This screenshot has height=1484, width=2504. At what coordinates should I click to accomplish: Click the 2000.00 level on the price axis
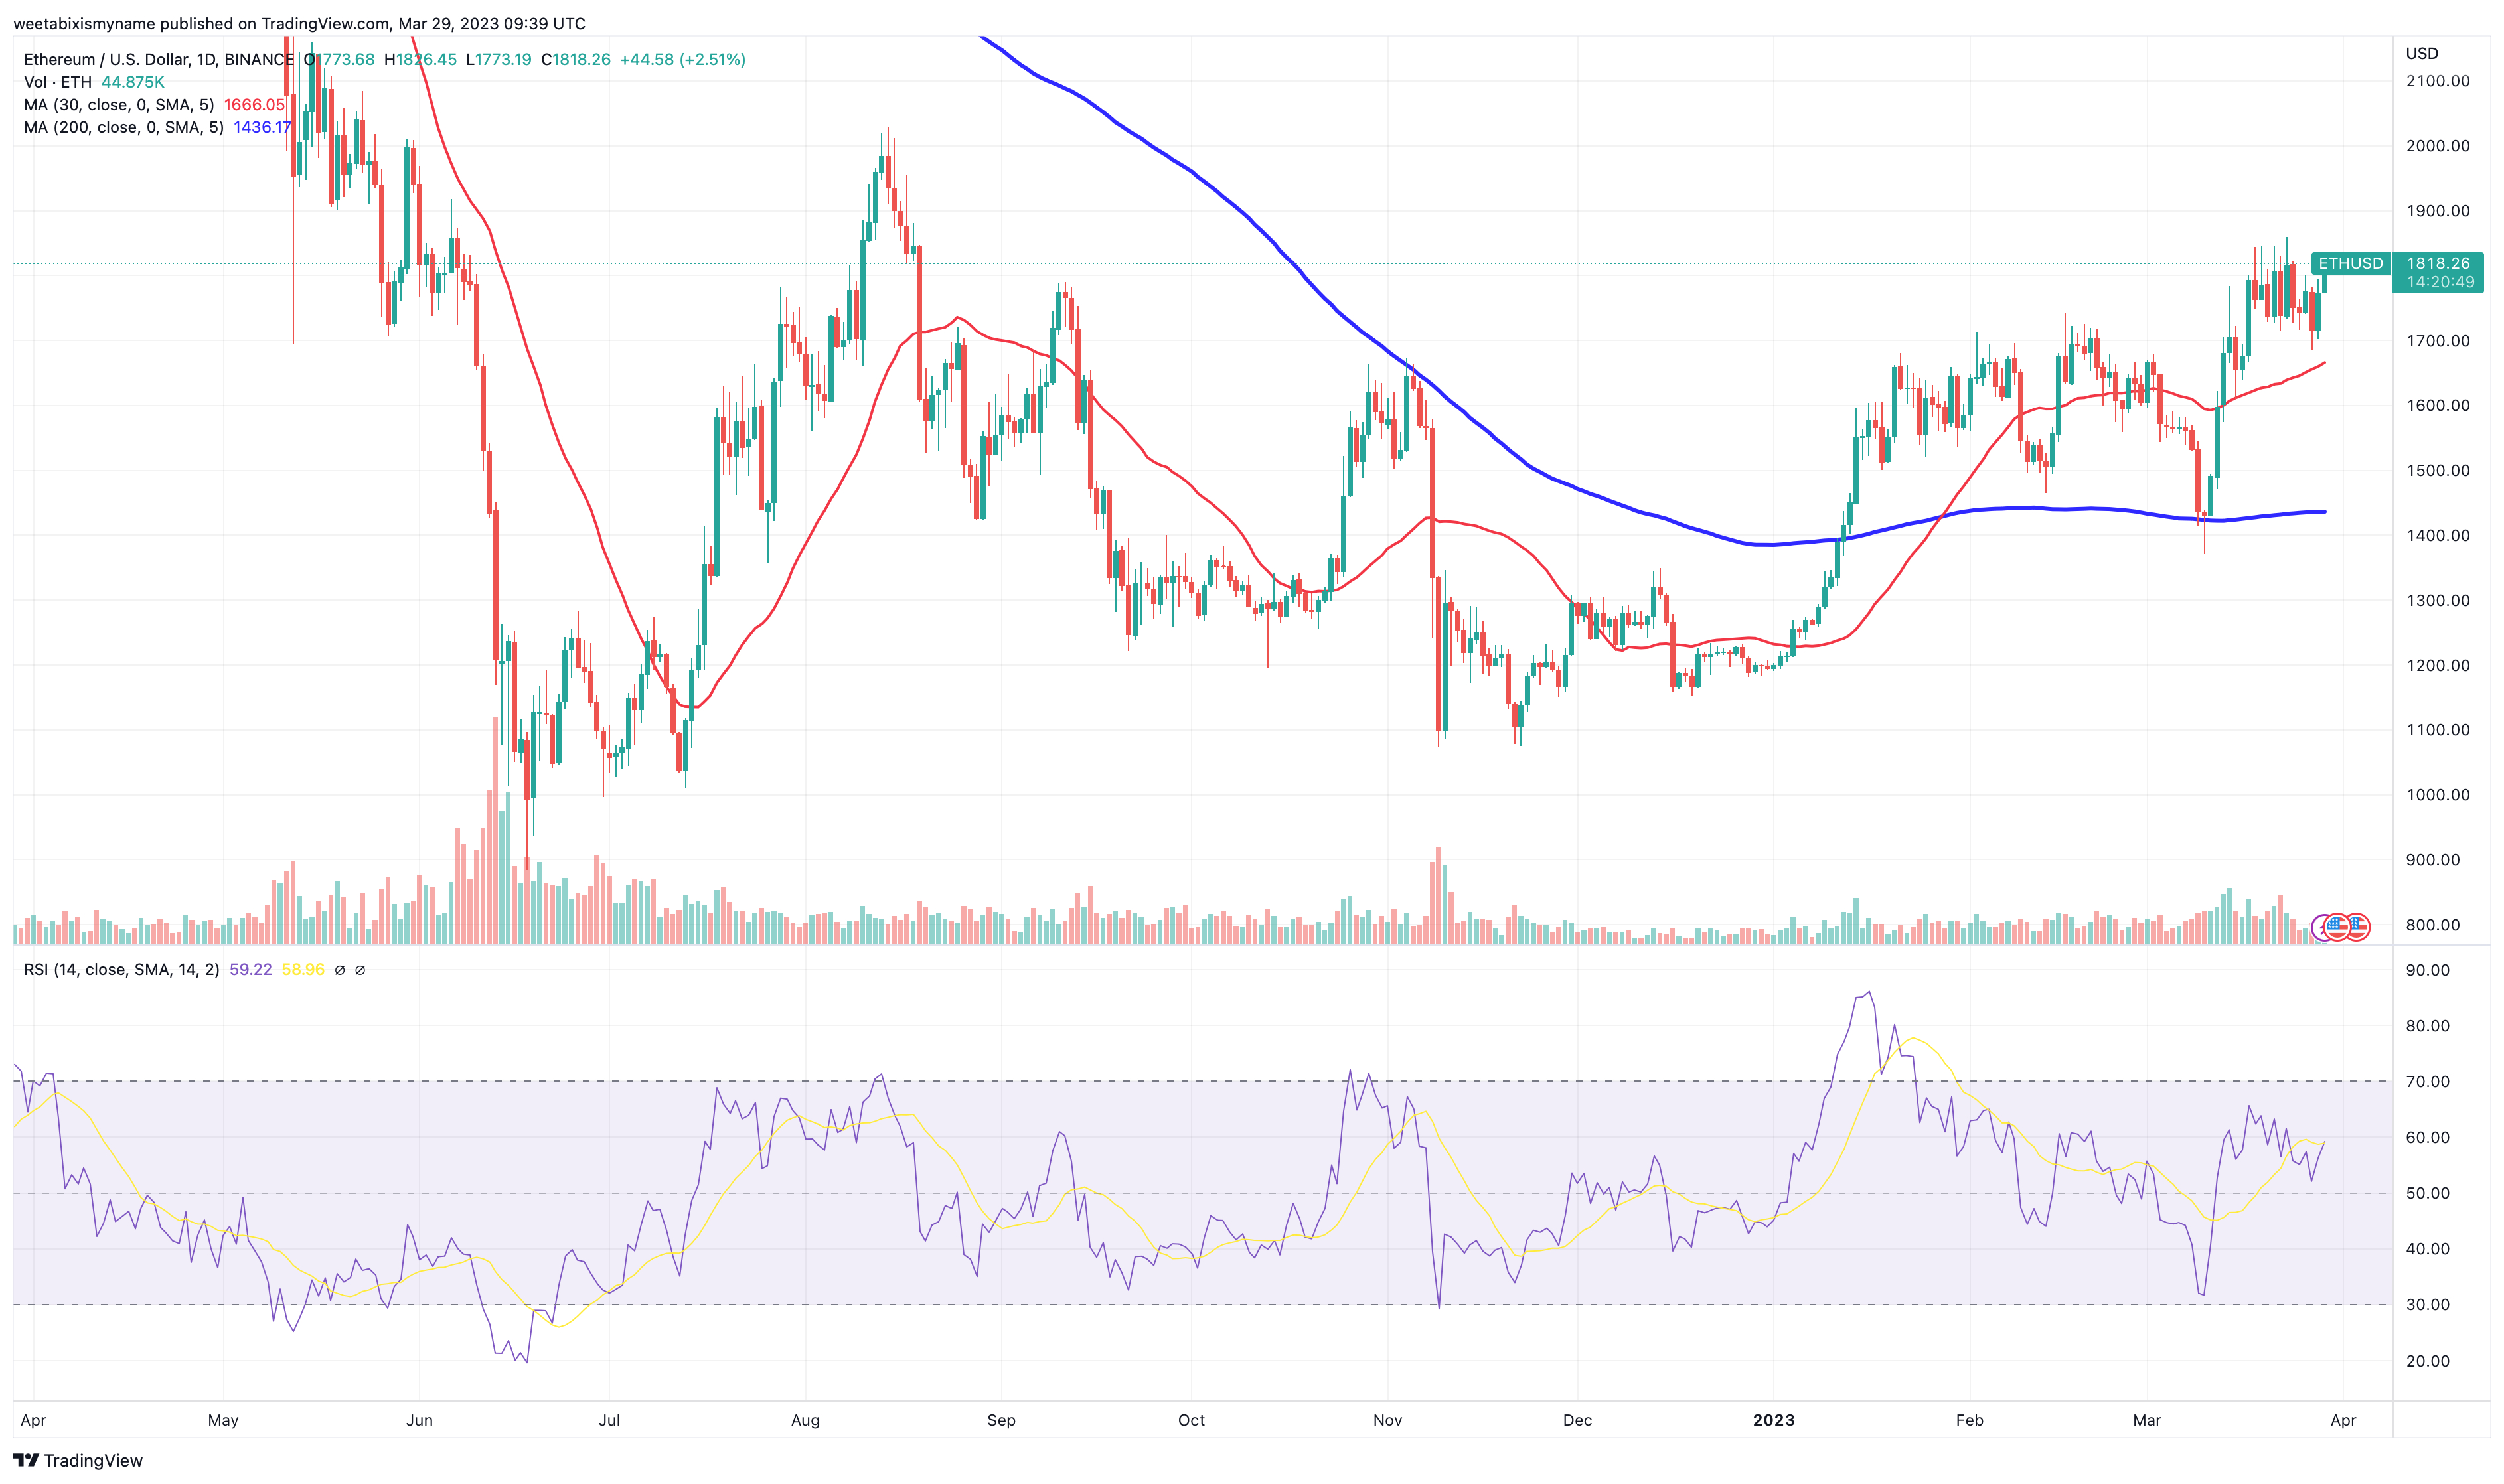pos(2437,146)
